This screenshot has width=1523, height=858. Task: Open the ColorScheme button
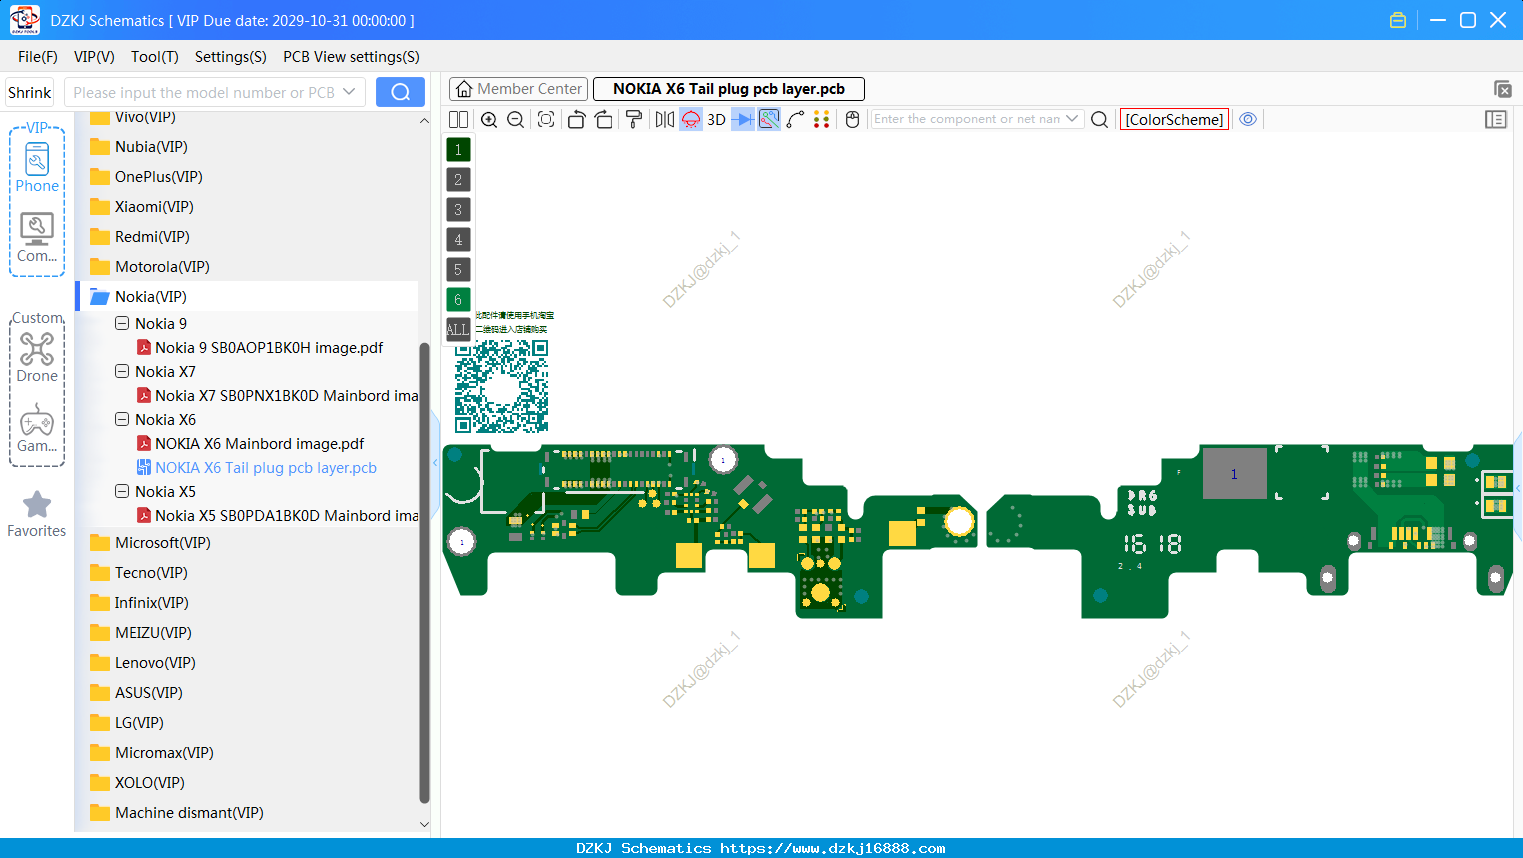1174,119
